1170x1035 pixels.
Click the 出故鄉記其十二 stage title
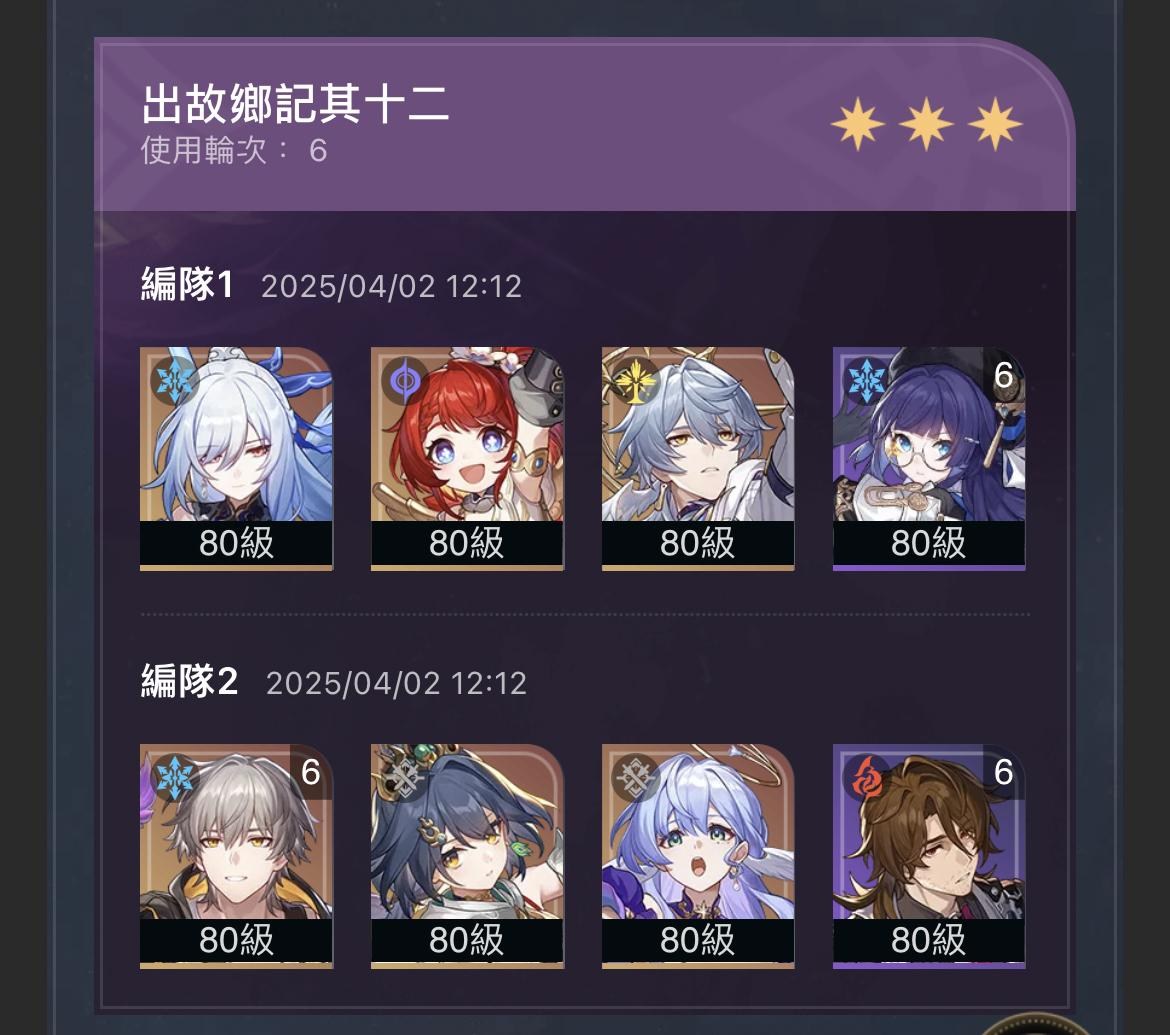[295, 103]
